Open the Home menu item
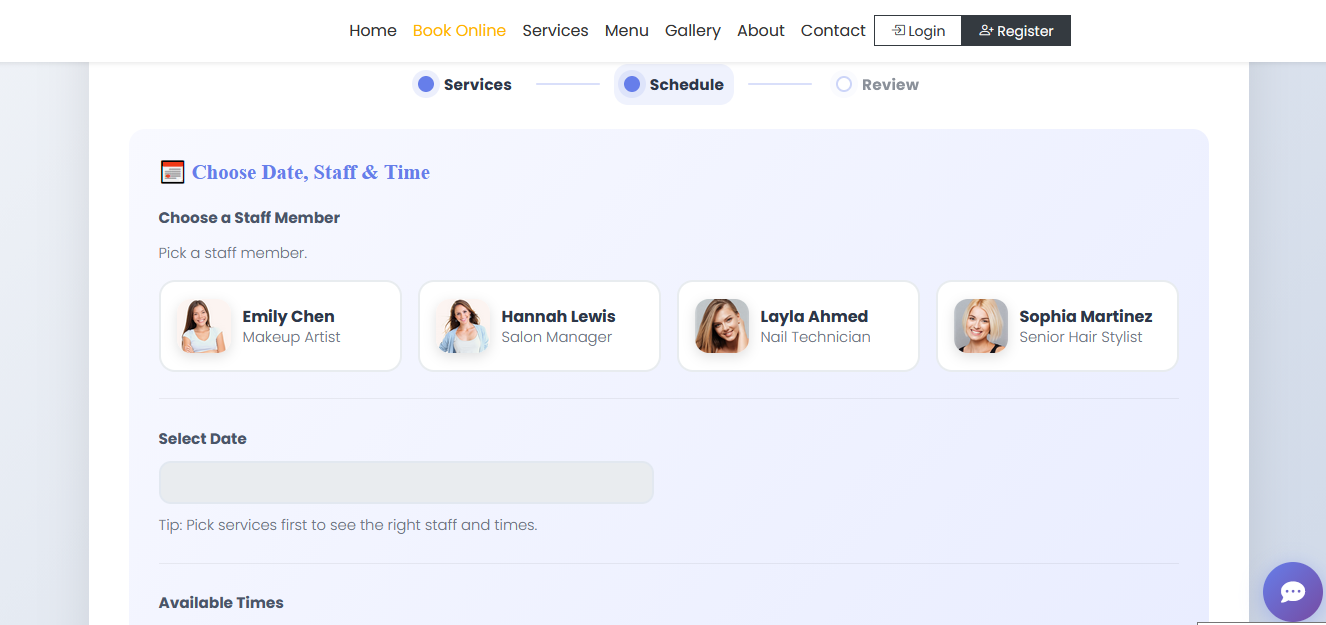 372,30
